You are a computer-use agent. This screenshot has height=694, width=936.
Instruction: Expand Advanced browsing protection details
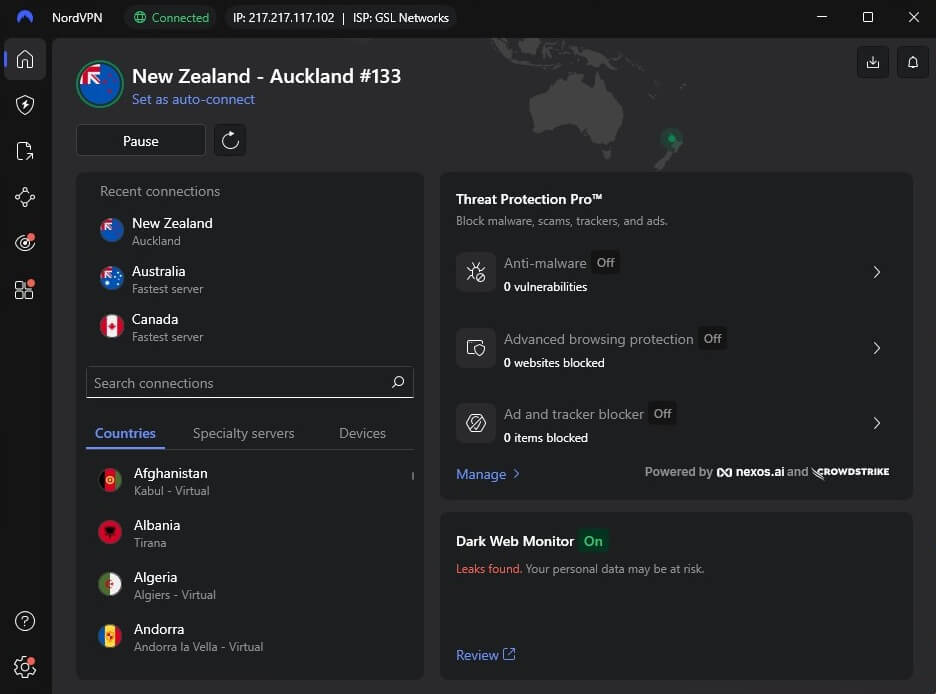click(877, 348)
